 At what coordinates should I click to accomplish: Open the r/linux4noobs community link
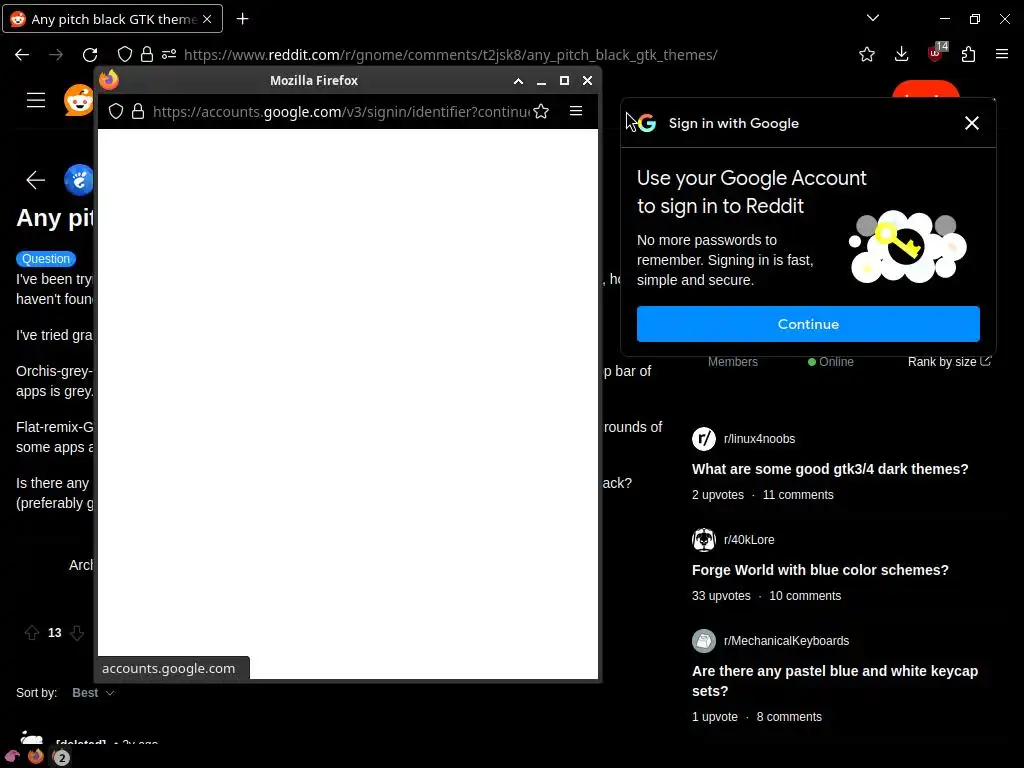[759, 439]
